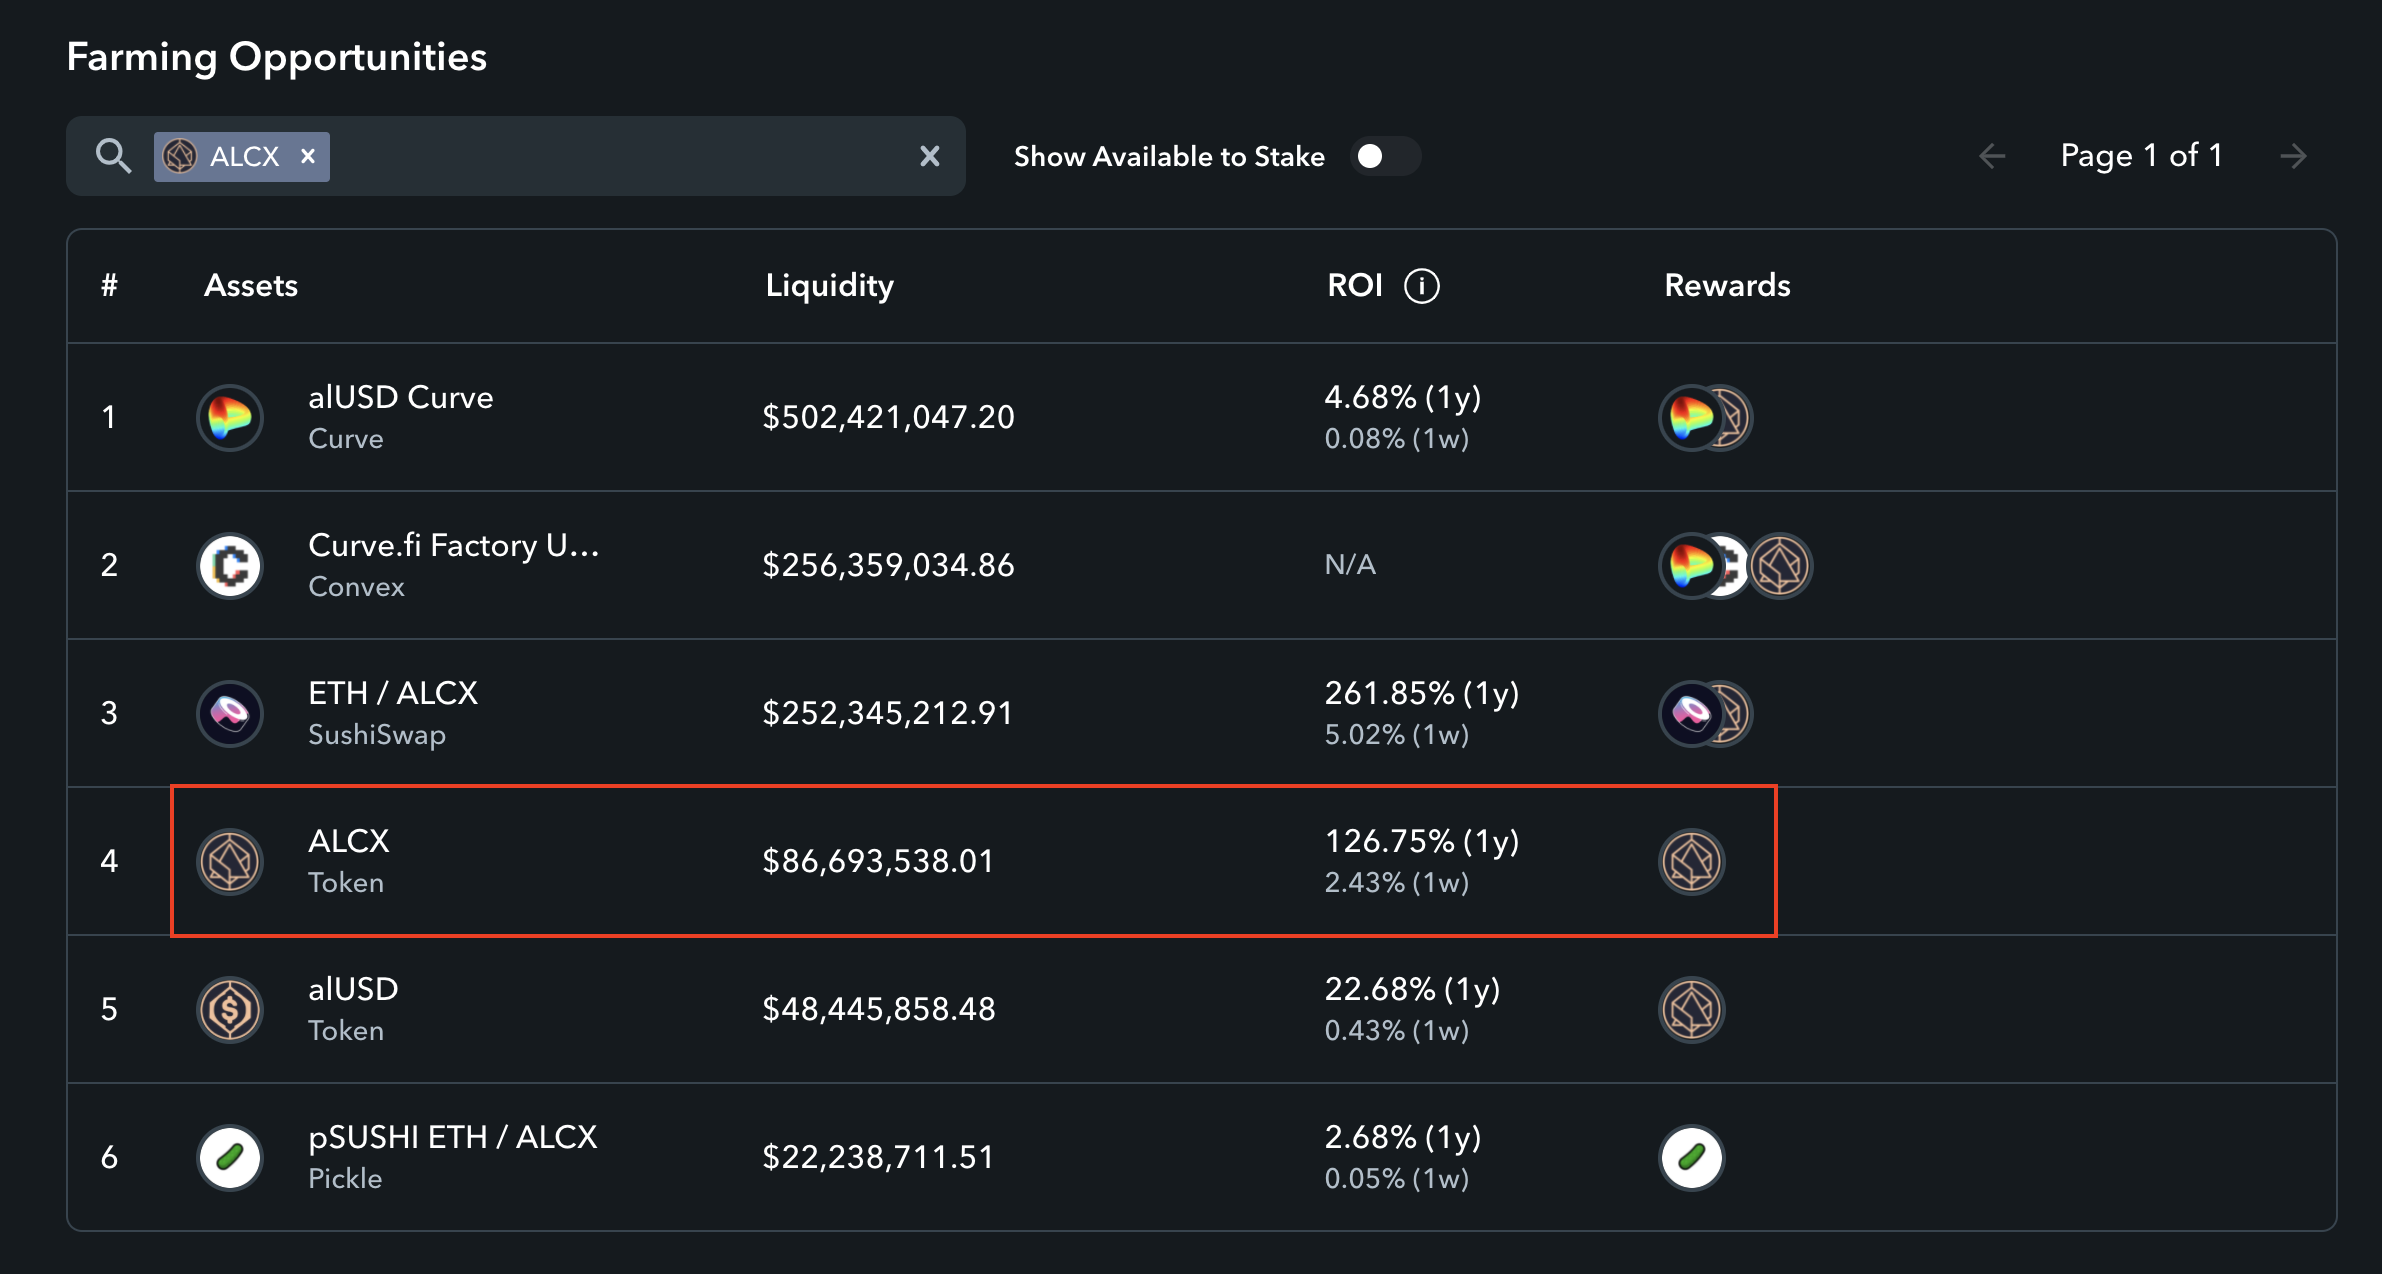
Task: Go to previous page arrow
Action: click(1992, 156)
